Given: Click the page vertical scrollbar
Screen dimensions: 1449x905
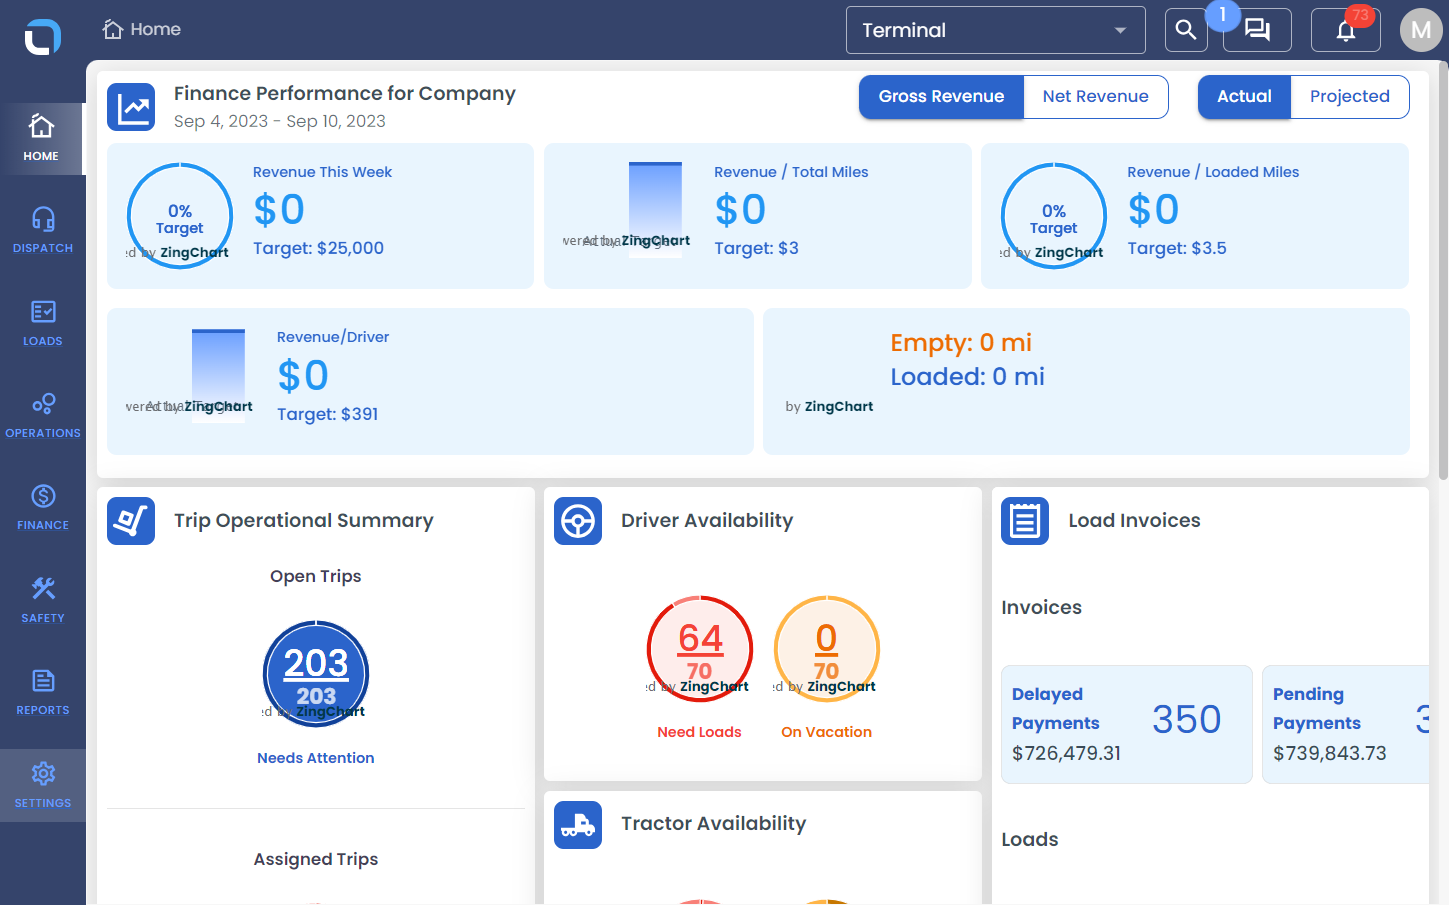Looking at the screenshot, I should (x=1443, y=270).
